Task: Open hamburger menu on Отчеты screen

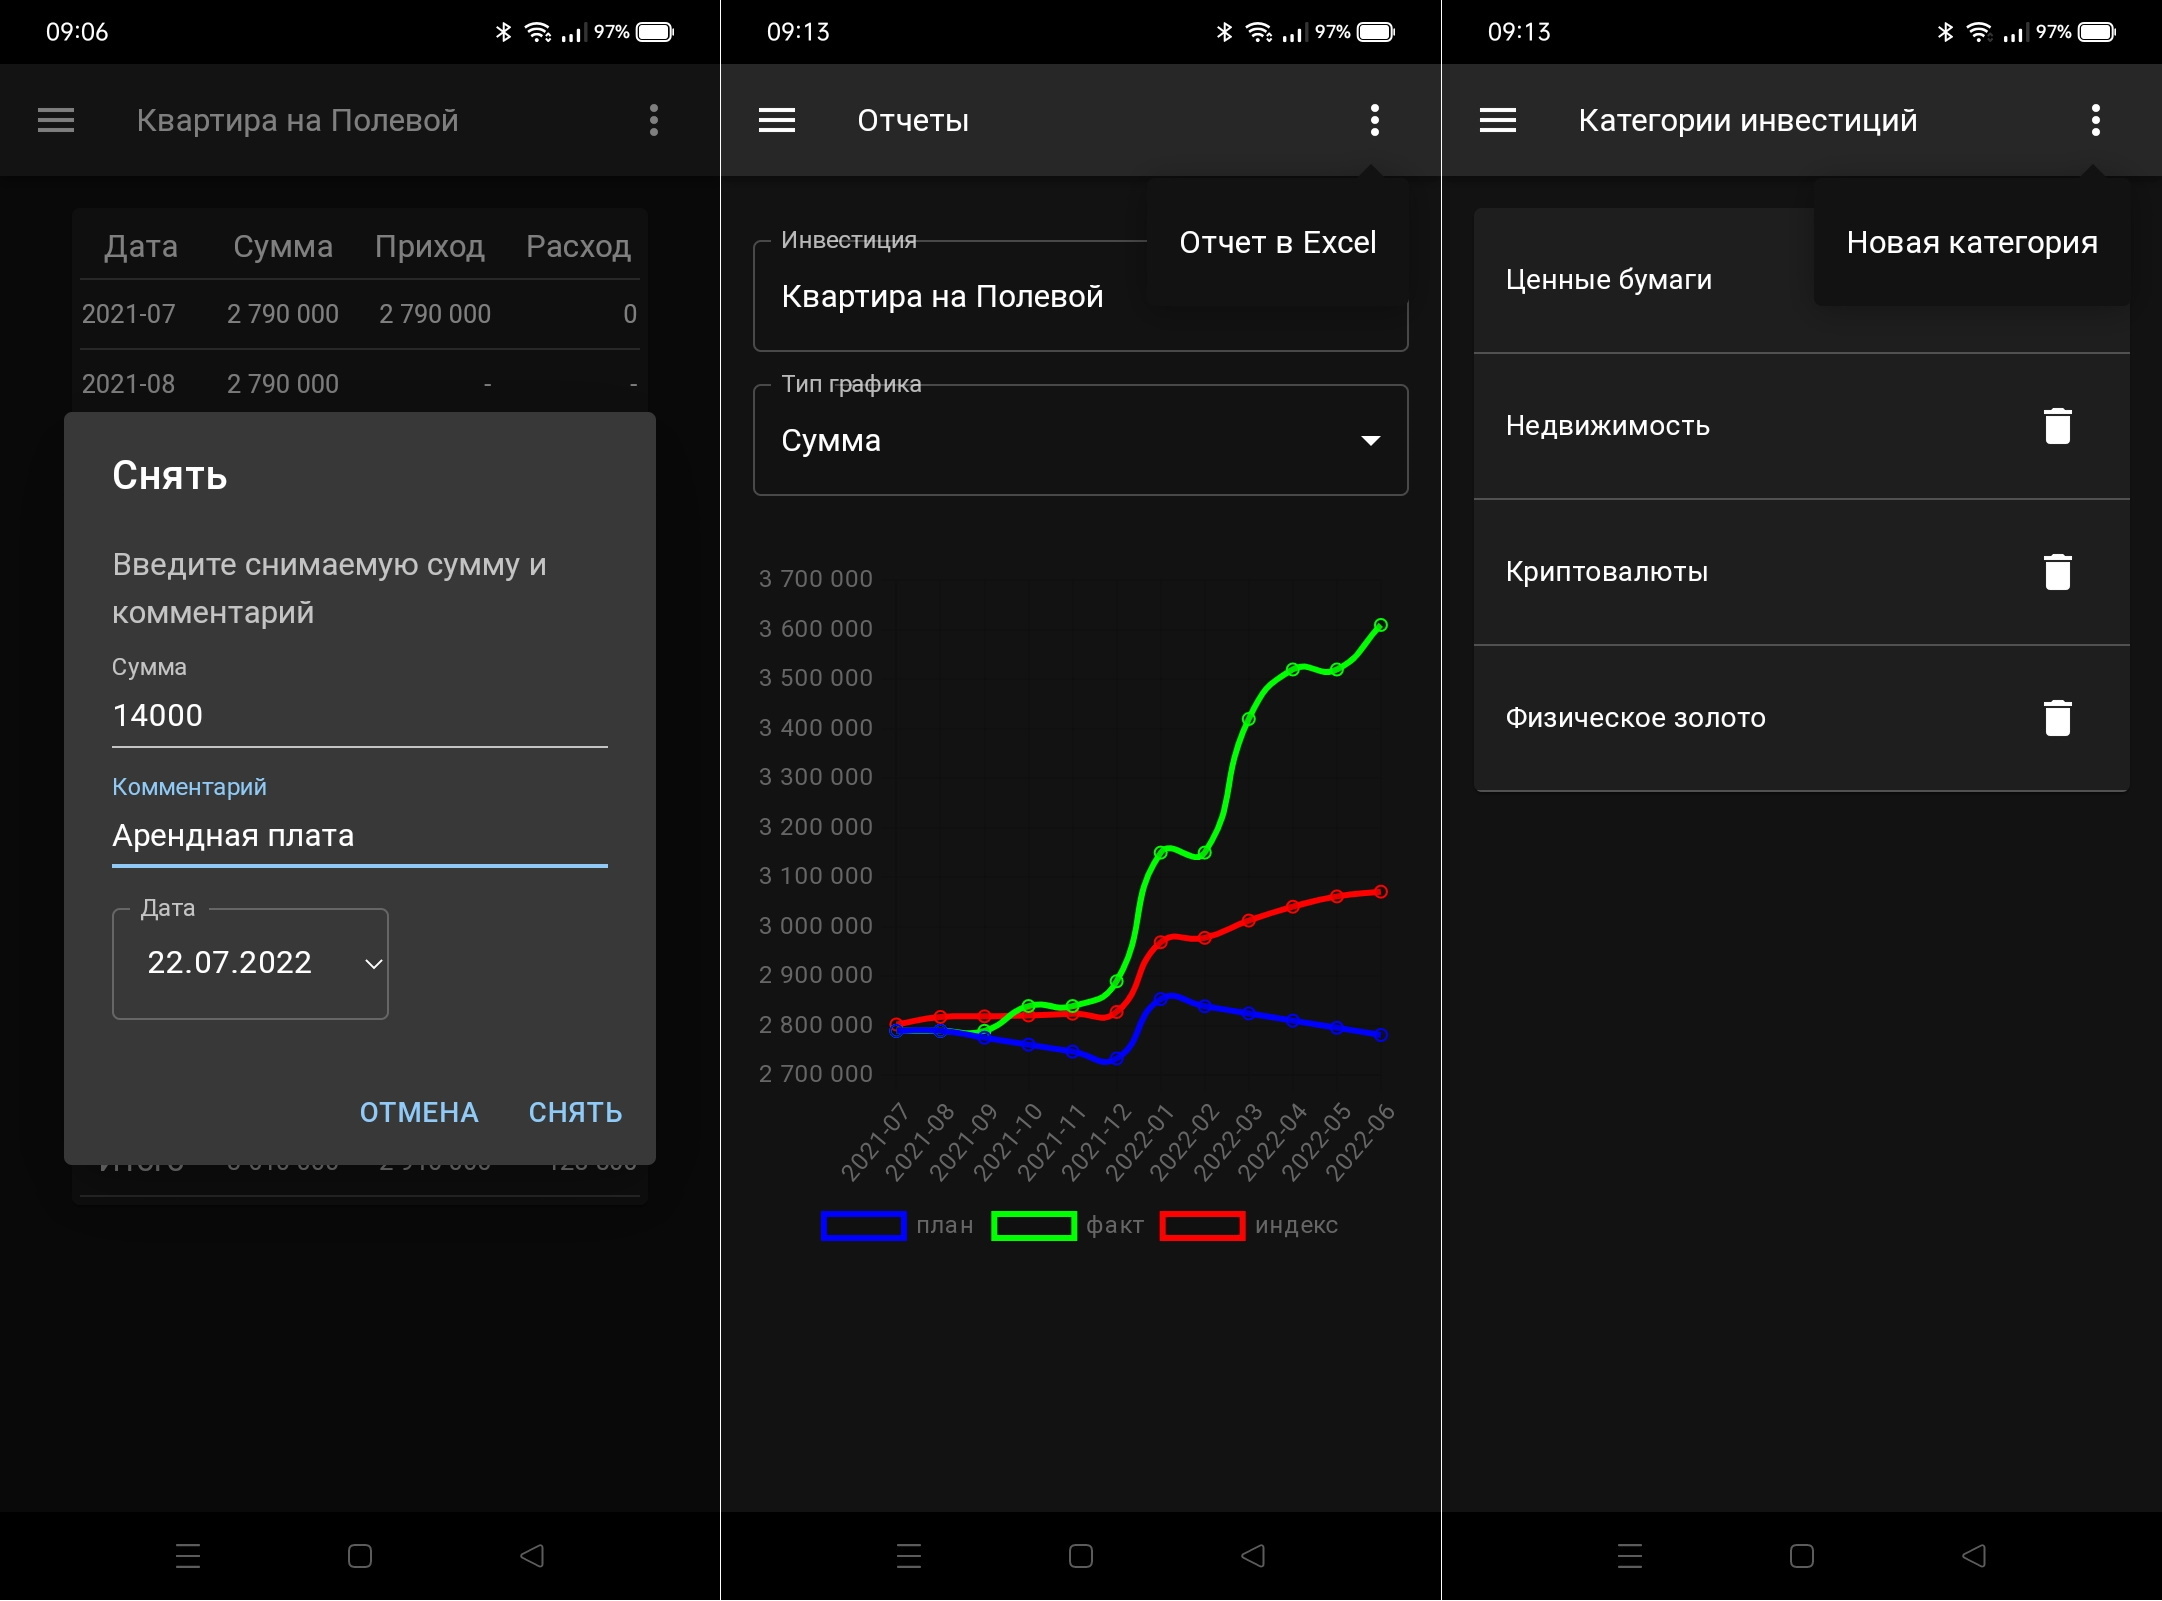Action: (777, 121)
